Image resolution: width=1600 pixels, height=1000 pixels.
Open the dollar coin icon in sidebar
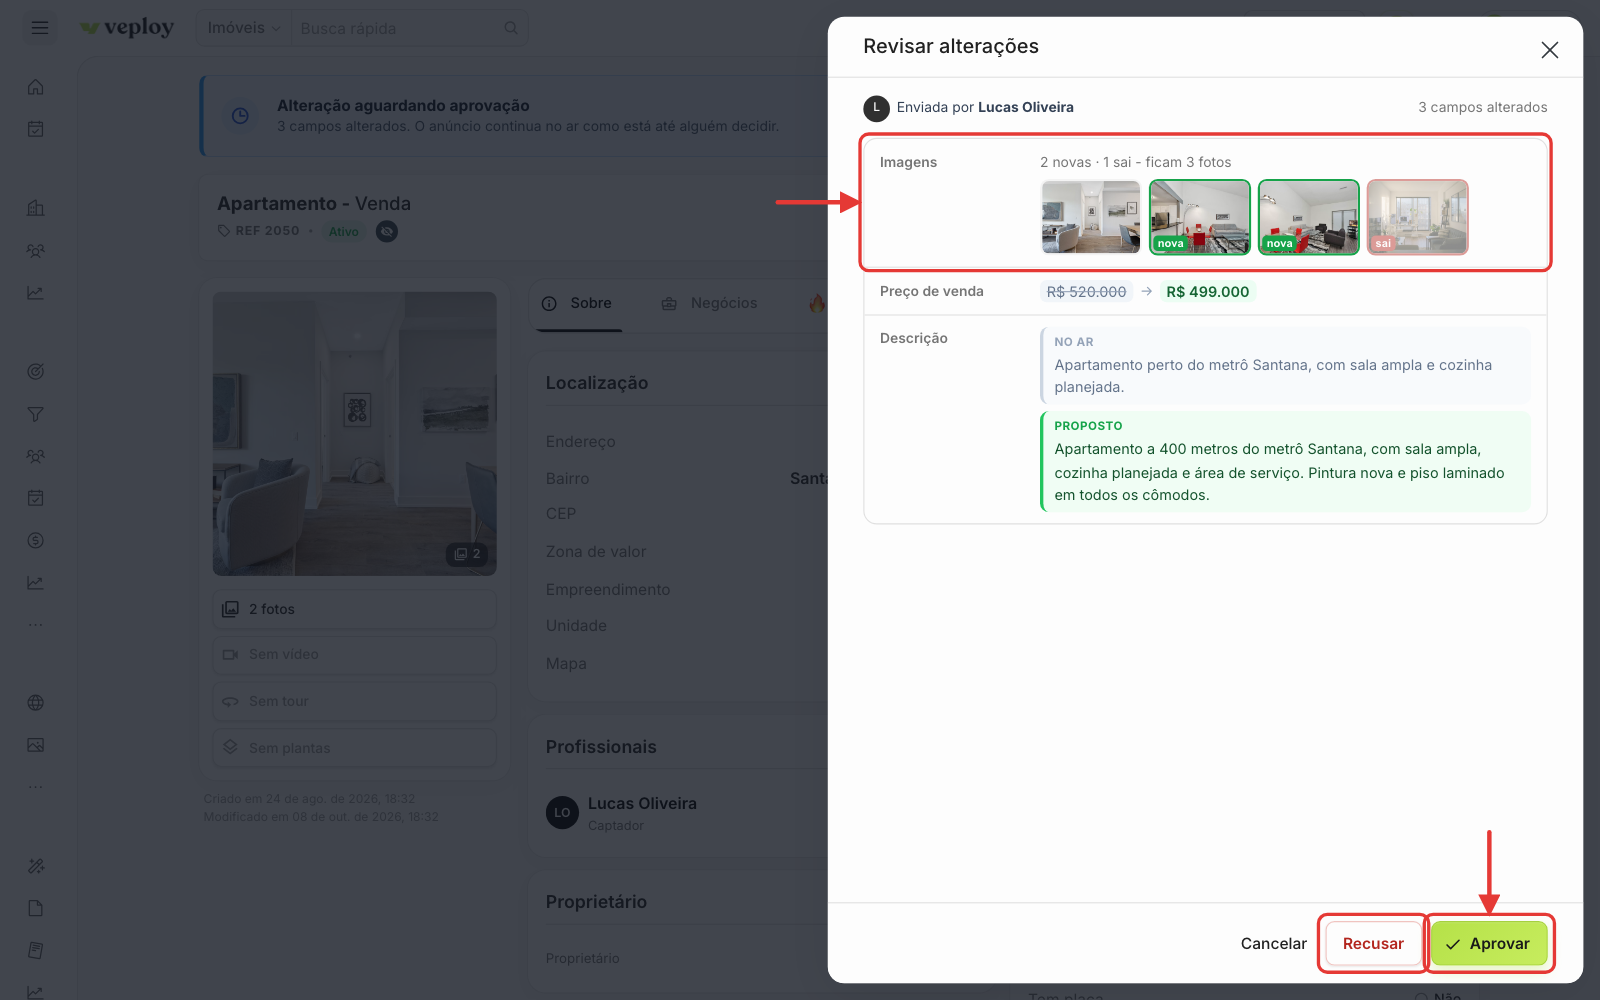point(36,541)
